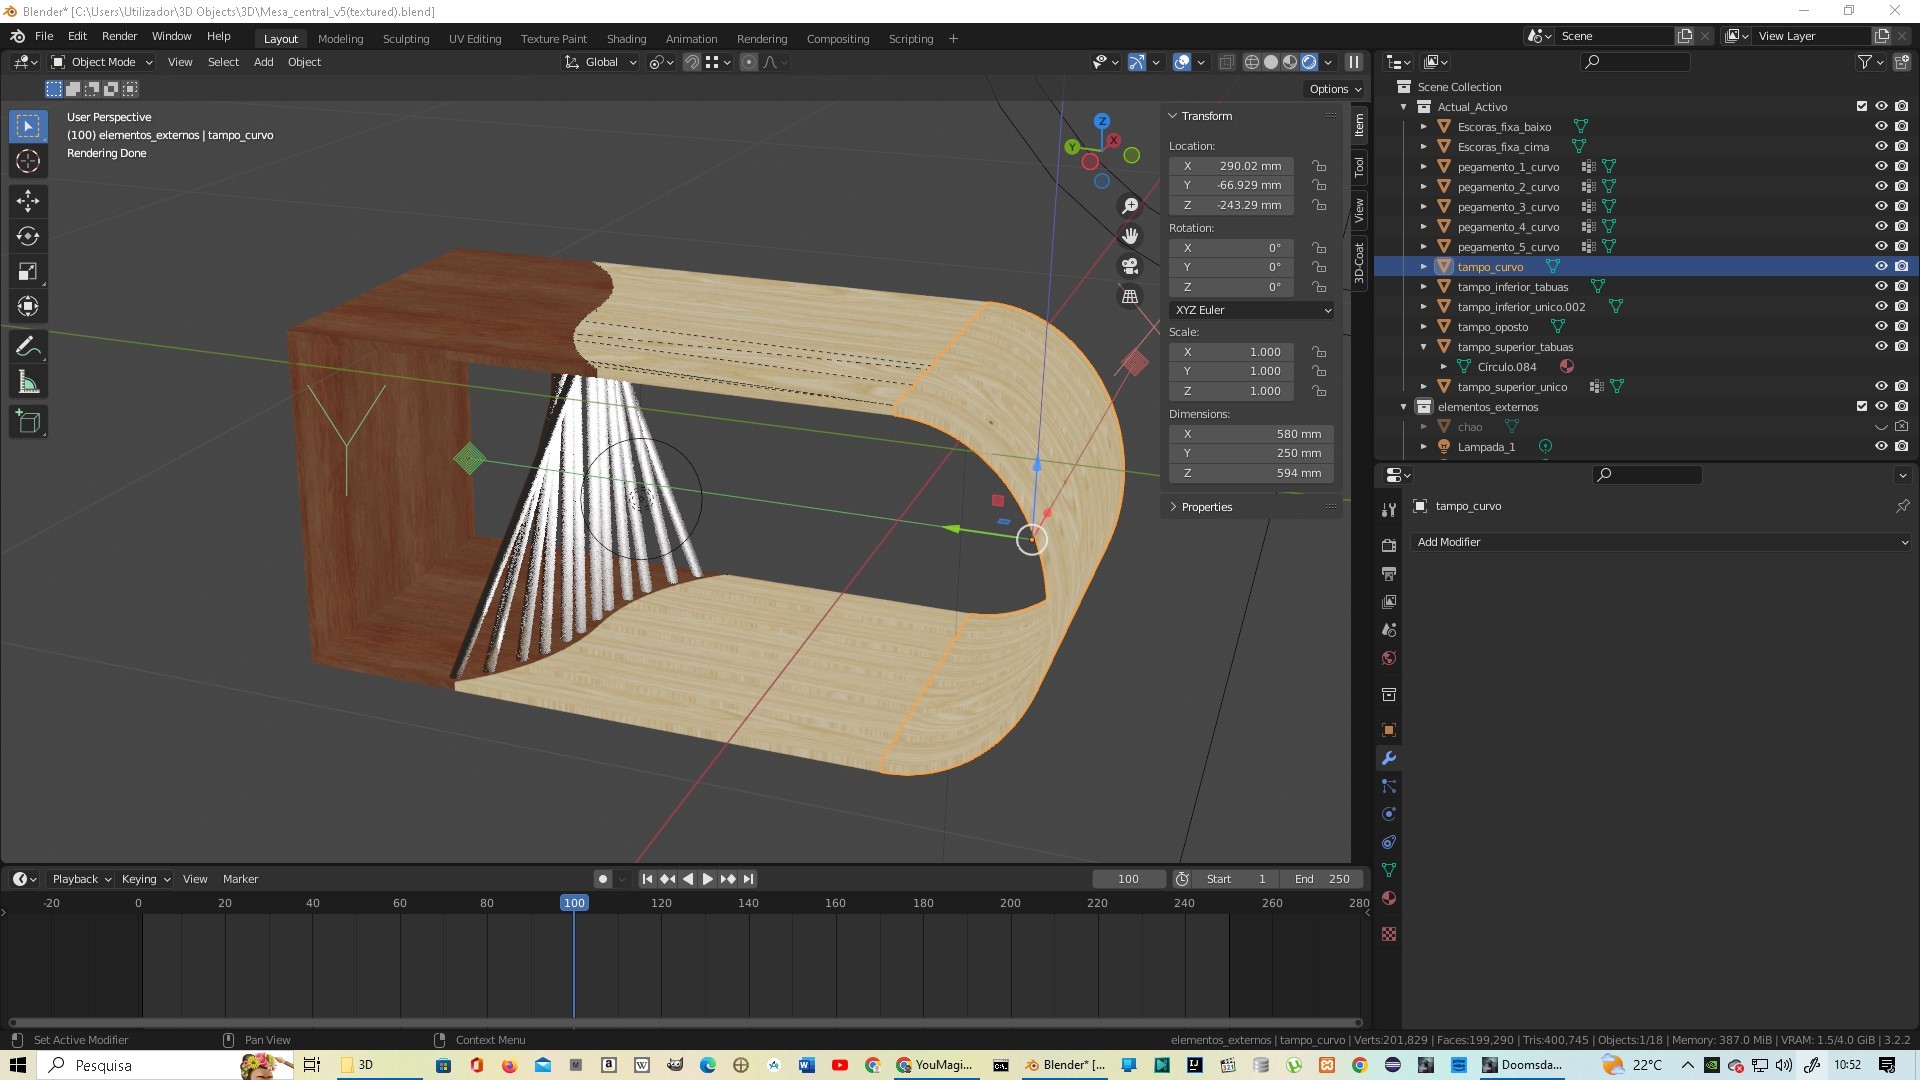1920x1080 pixels.
Task: Click the viewport Options button
Action: [1335, 89]
